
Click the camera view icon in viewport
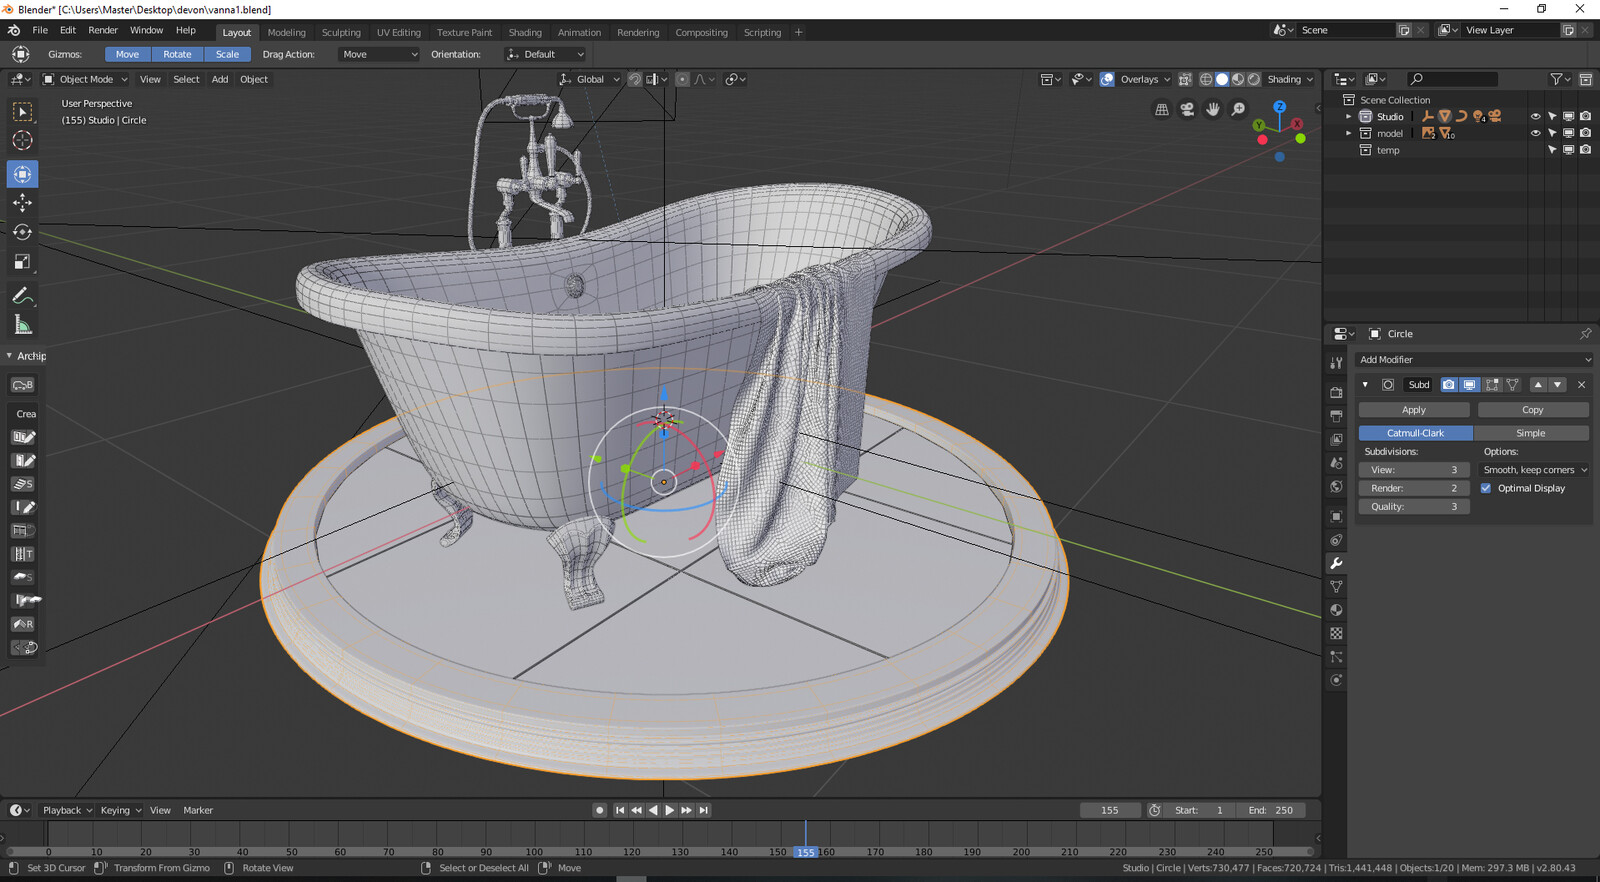[1187, 109]
